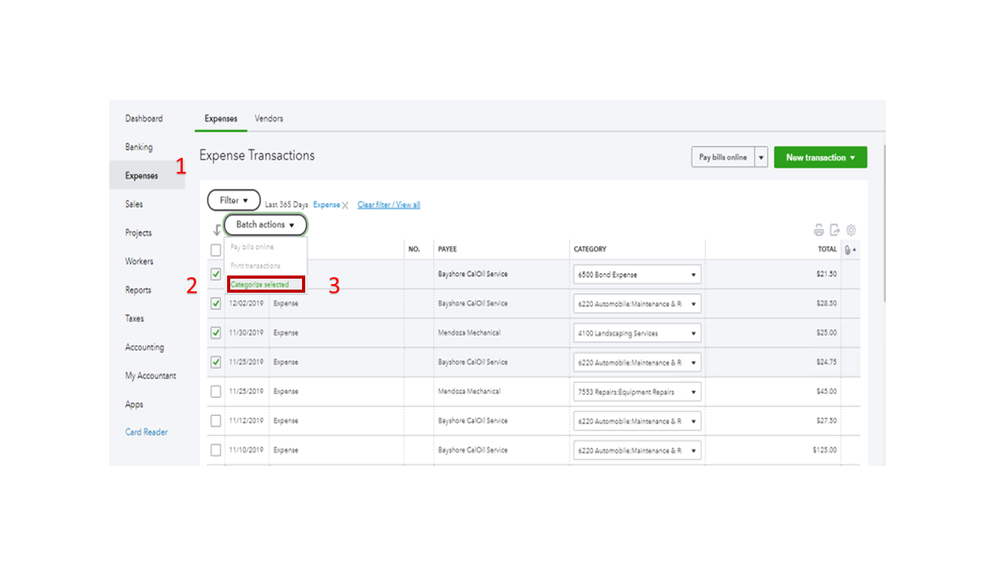
Task: Open Banking in the left navigation
Action: pyautogui.click(x=139, y=147)
